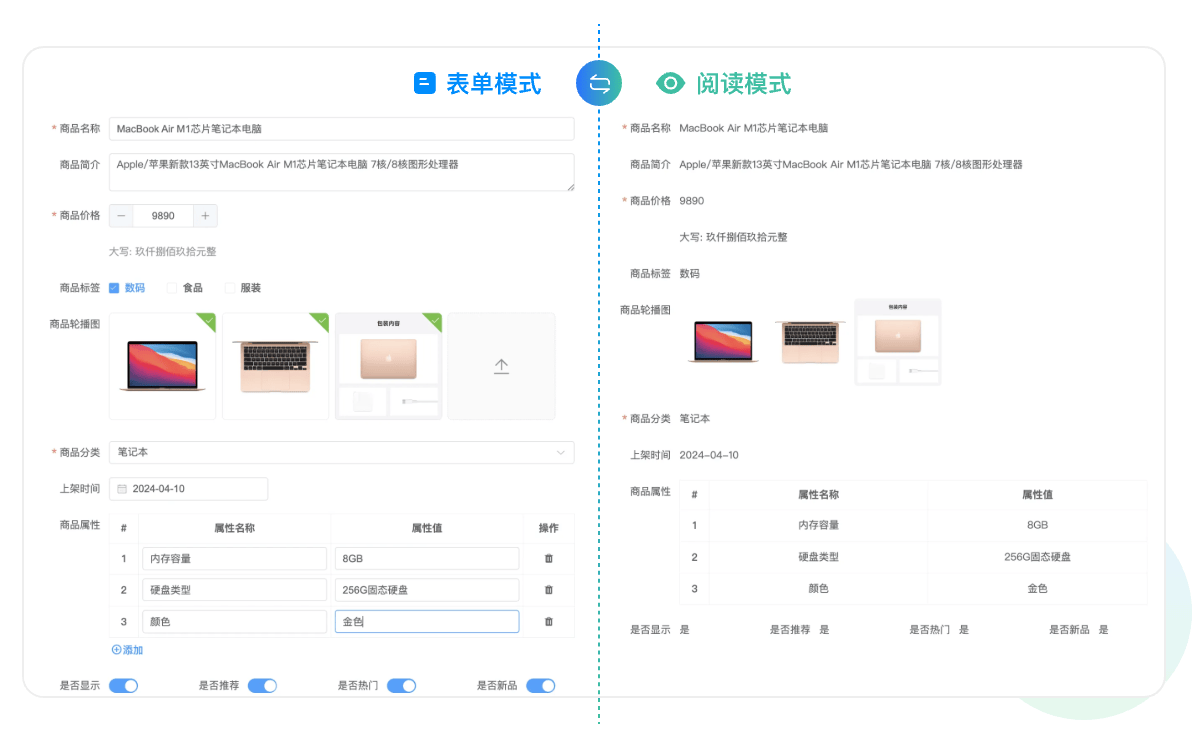Click the MacBook laptop carousel thumbnail
The height and width of the screenshot is (740, 1196).
pyautogui.click(x=162, y=365)
